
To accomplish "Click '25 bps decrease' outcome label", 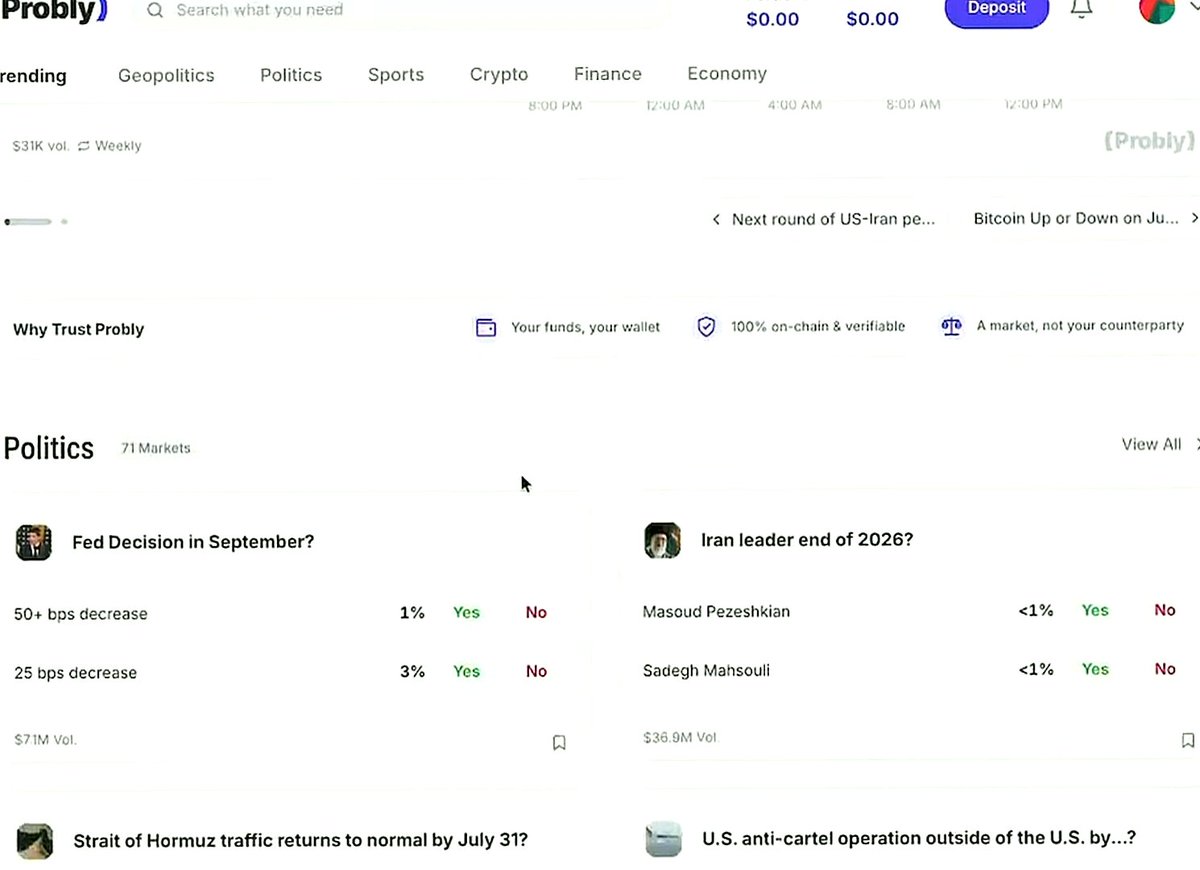I will (x=75, y=673).
